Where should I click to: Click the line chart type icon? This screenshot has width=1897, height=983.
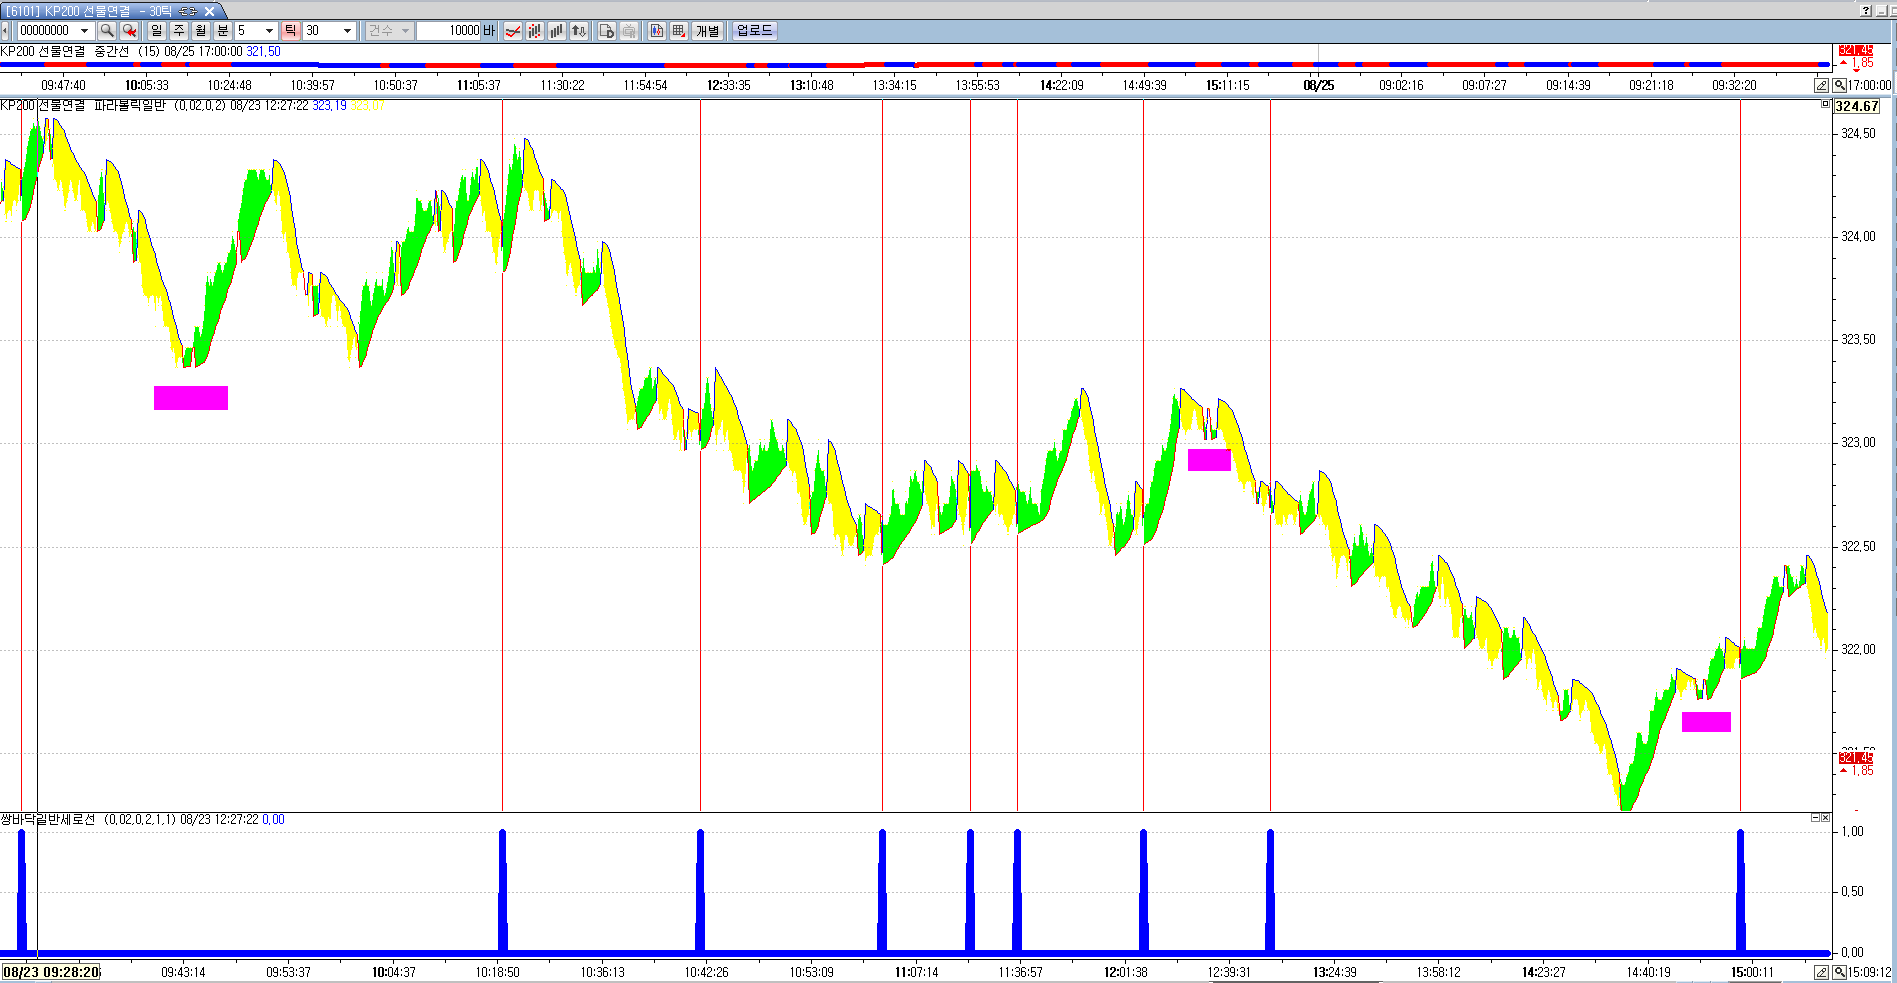click(x=513, y=31)
